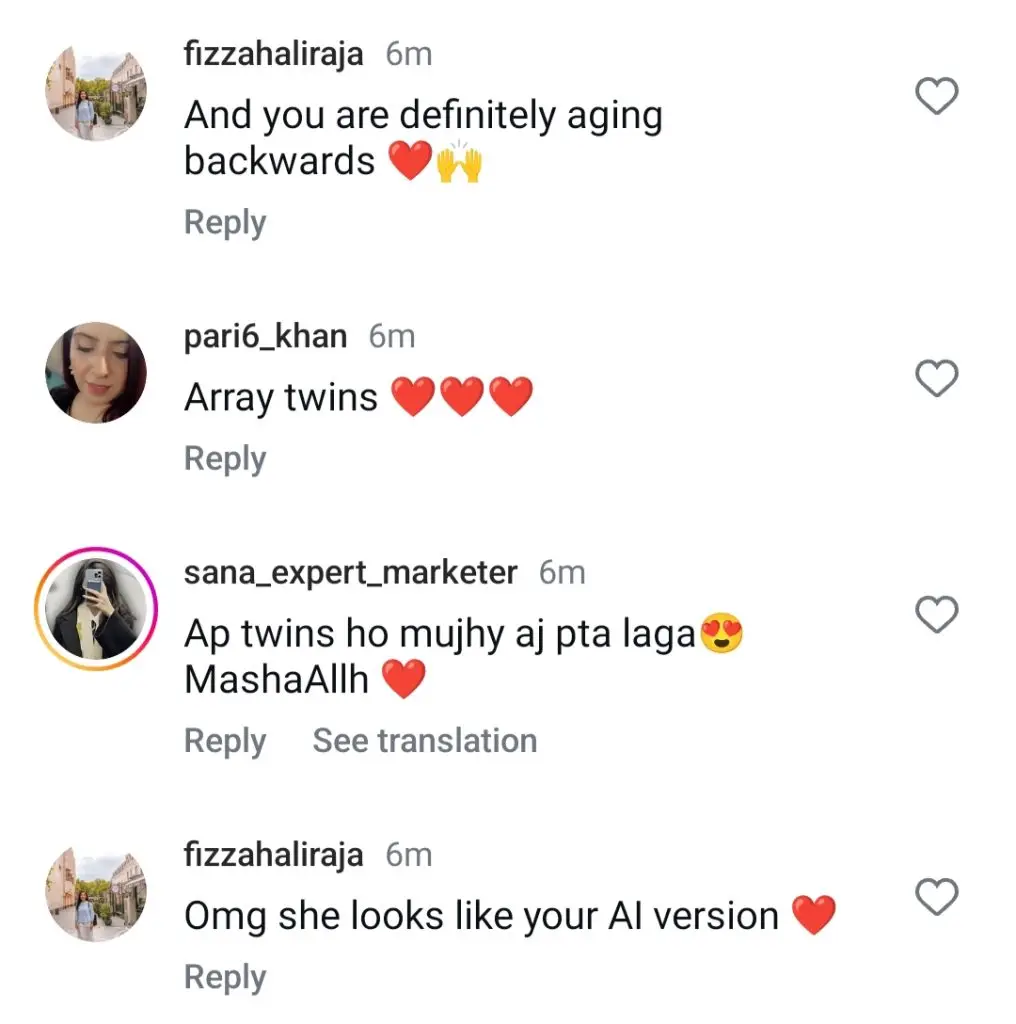
Task: Open fizzahaliraja username above "aging backwards" comment
Action: pos(273,55)
